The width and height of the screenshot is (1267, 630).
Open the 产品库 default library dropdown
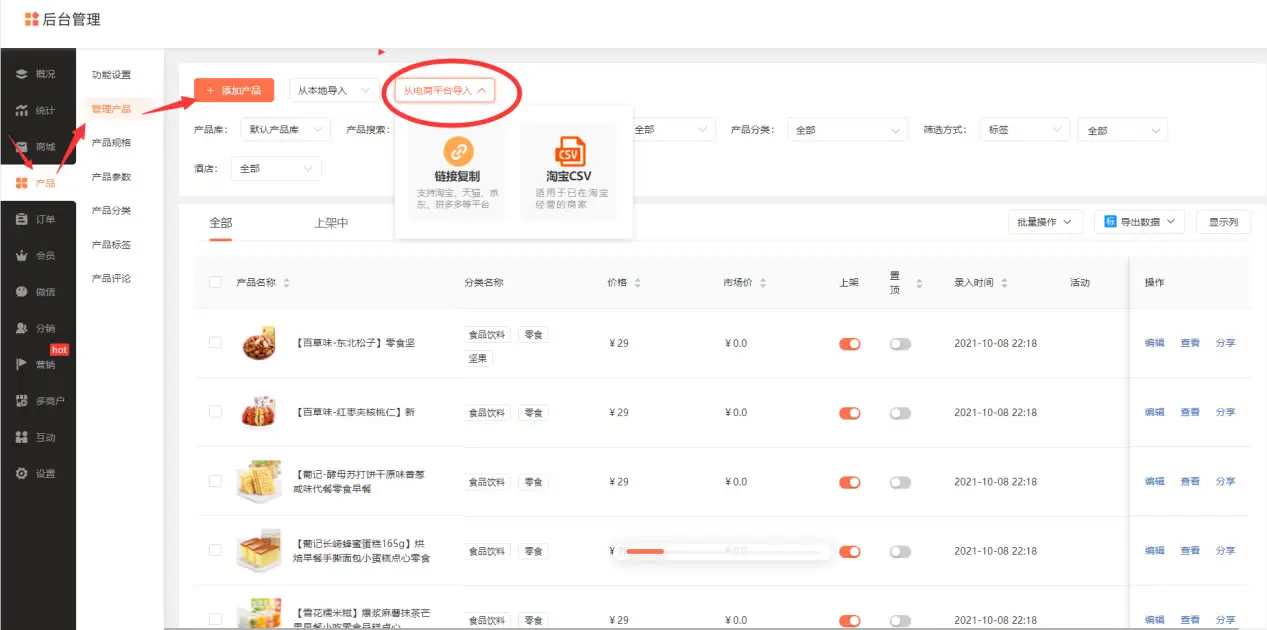284,129
